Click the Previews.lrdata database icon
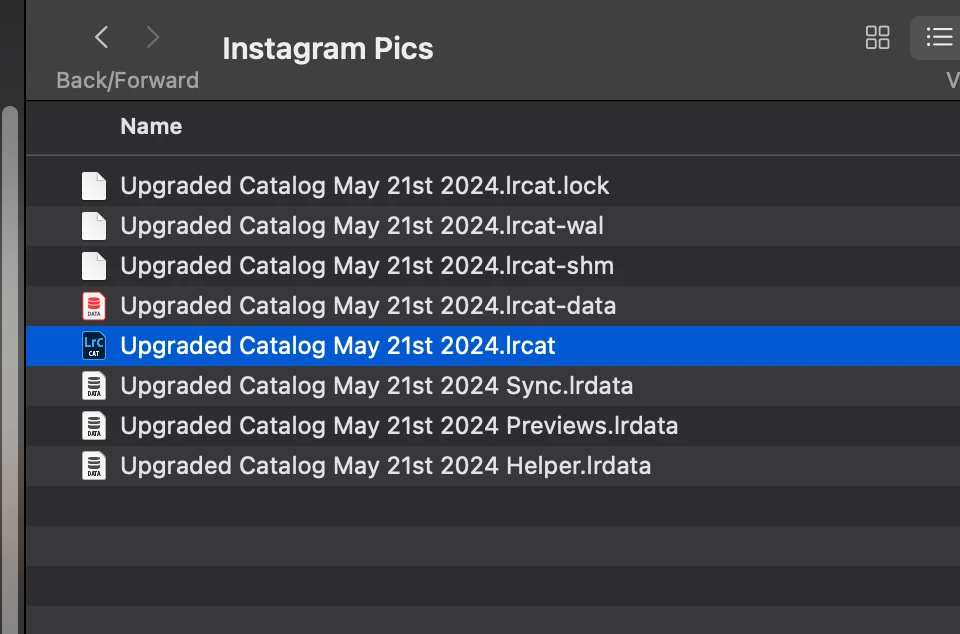Screen dimensions: 960x634 pos(93,426)
